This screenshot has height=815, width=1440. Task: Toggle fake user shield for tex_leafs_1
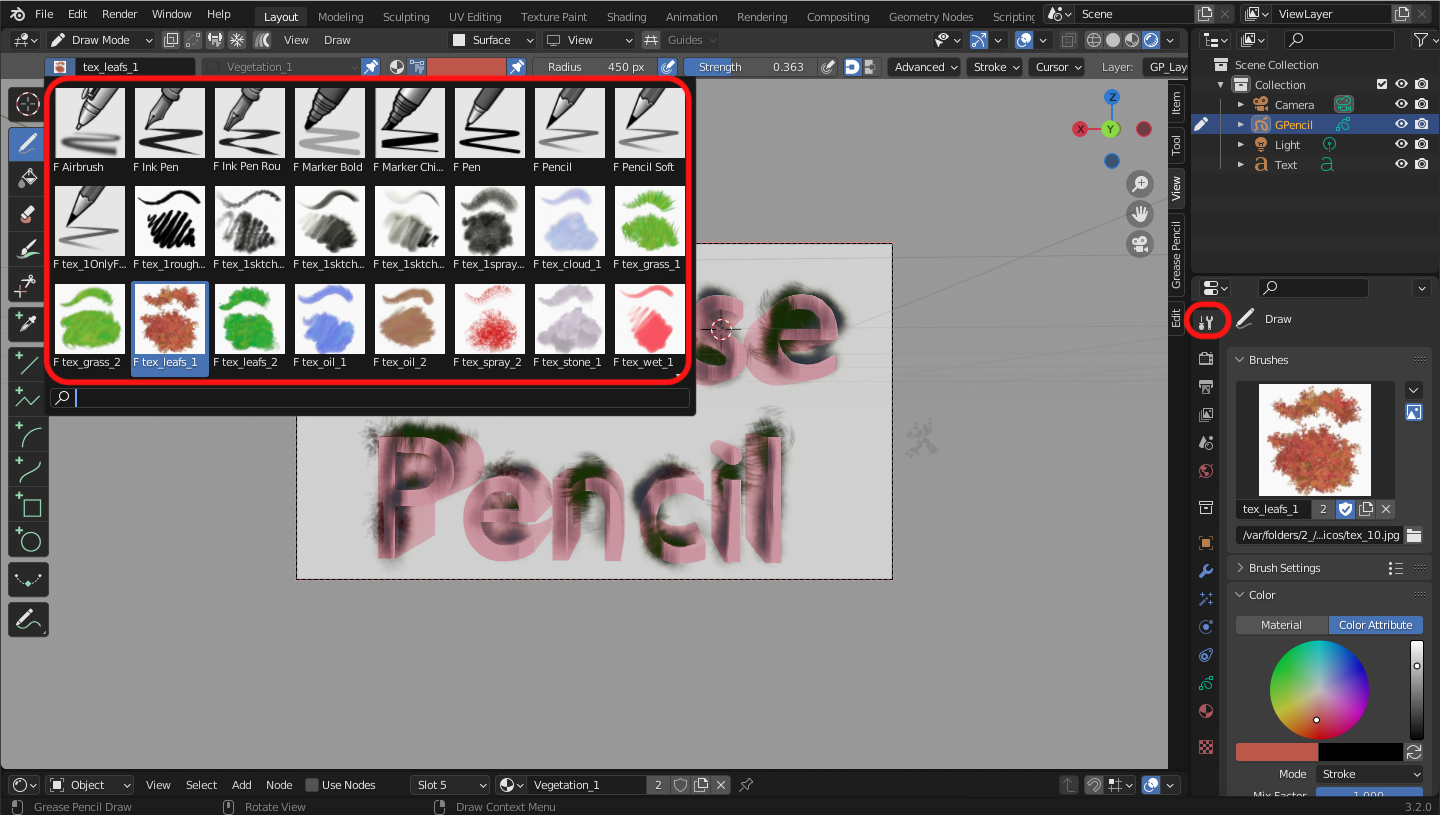pyautogui.click(x=1345, y=509)
